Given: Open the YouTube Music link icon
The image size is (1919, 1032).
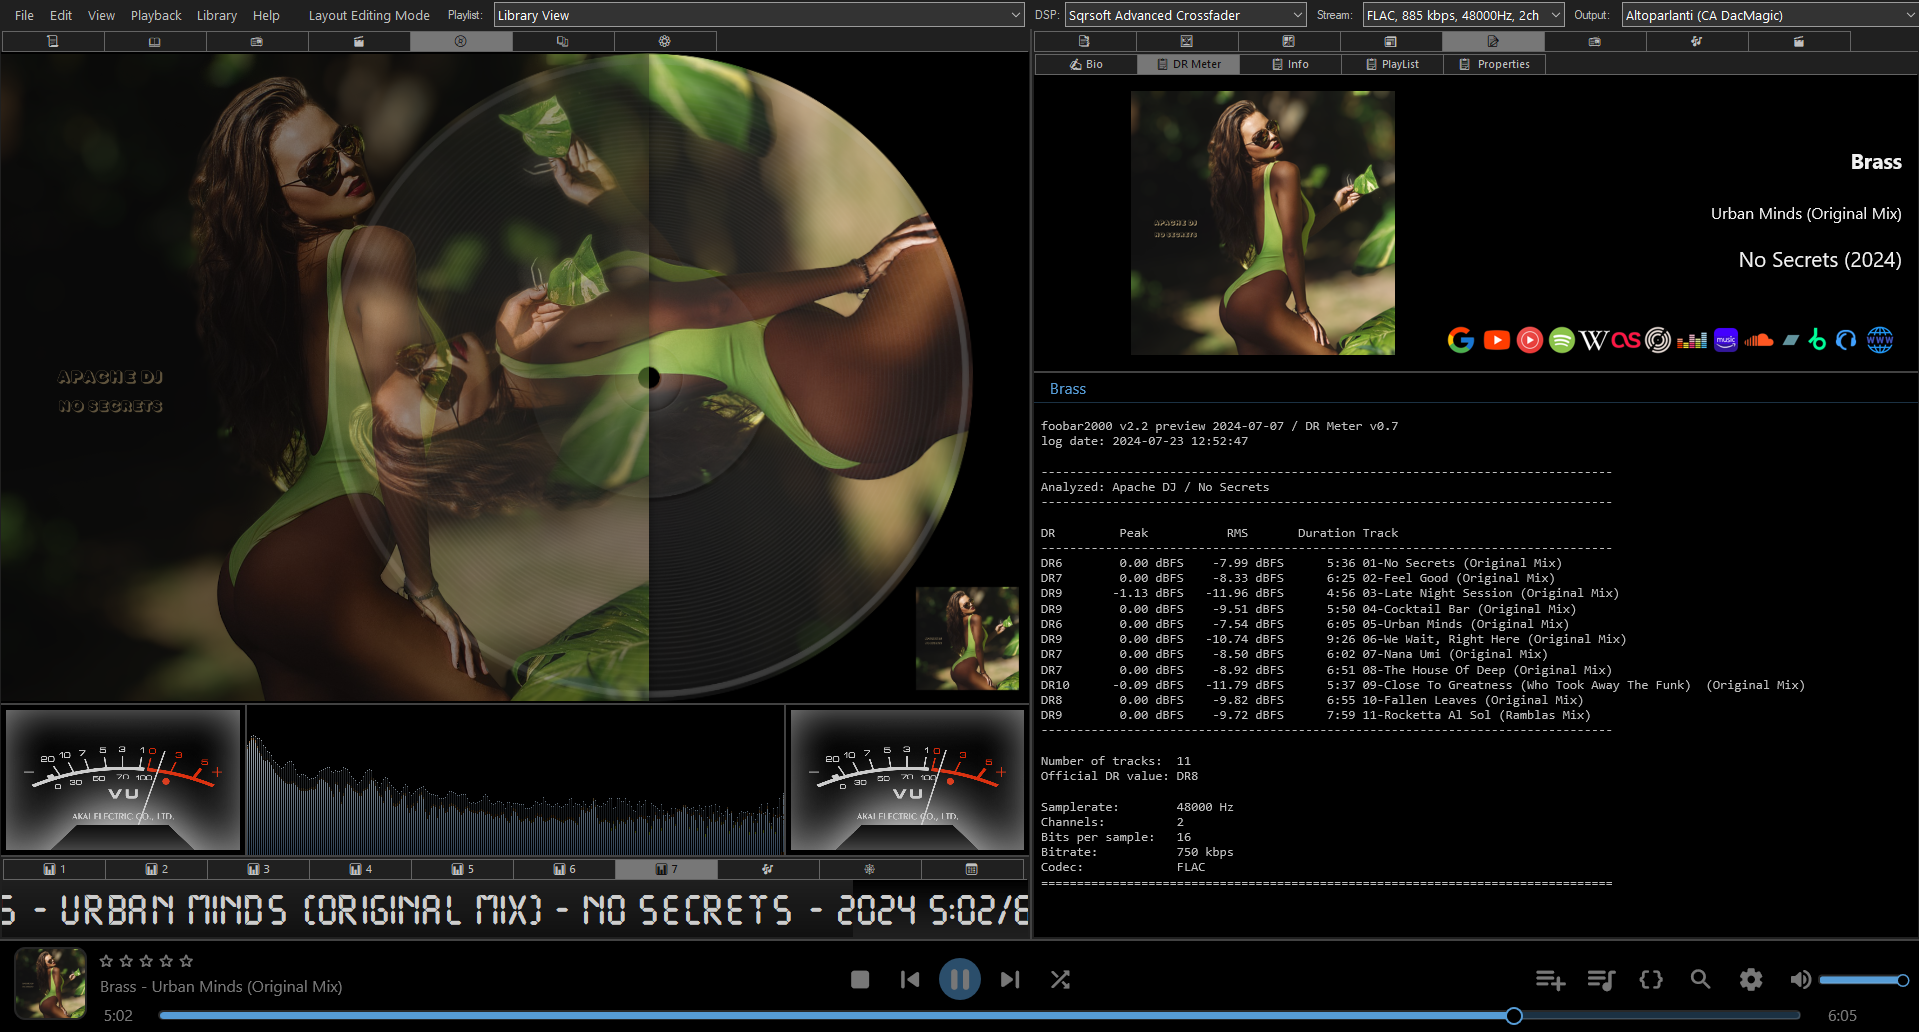Looking at the screenshot, I should pyautogui.click(x=1530, y=340).
